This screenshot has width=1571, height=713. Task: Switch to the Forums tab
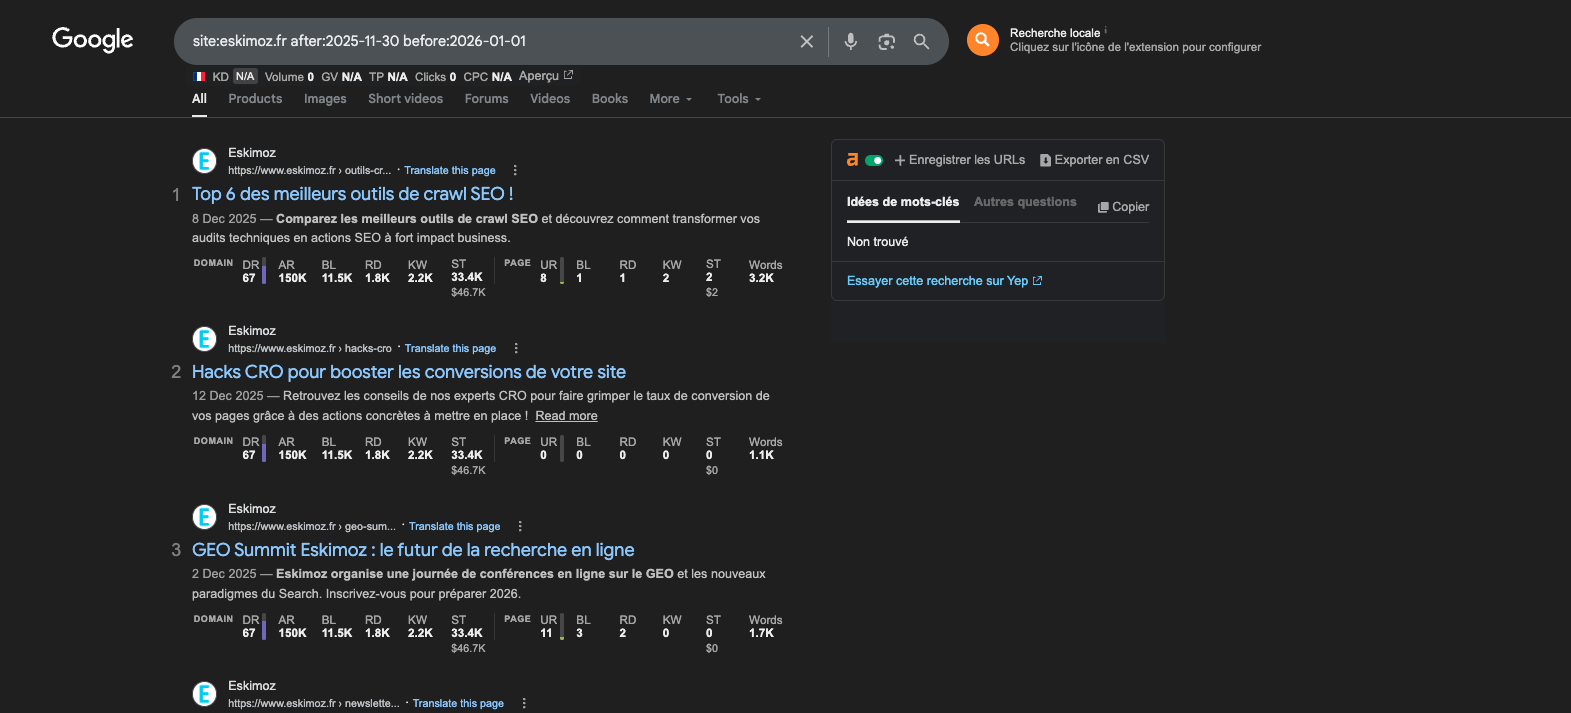tap(486, 99)
